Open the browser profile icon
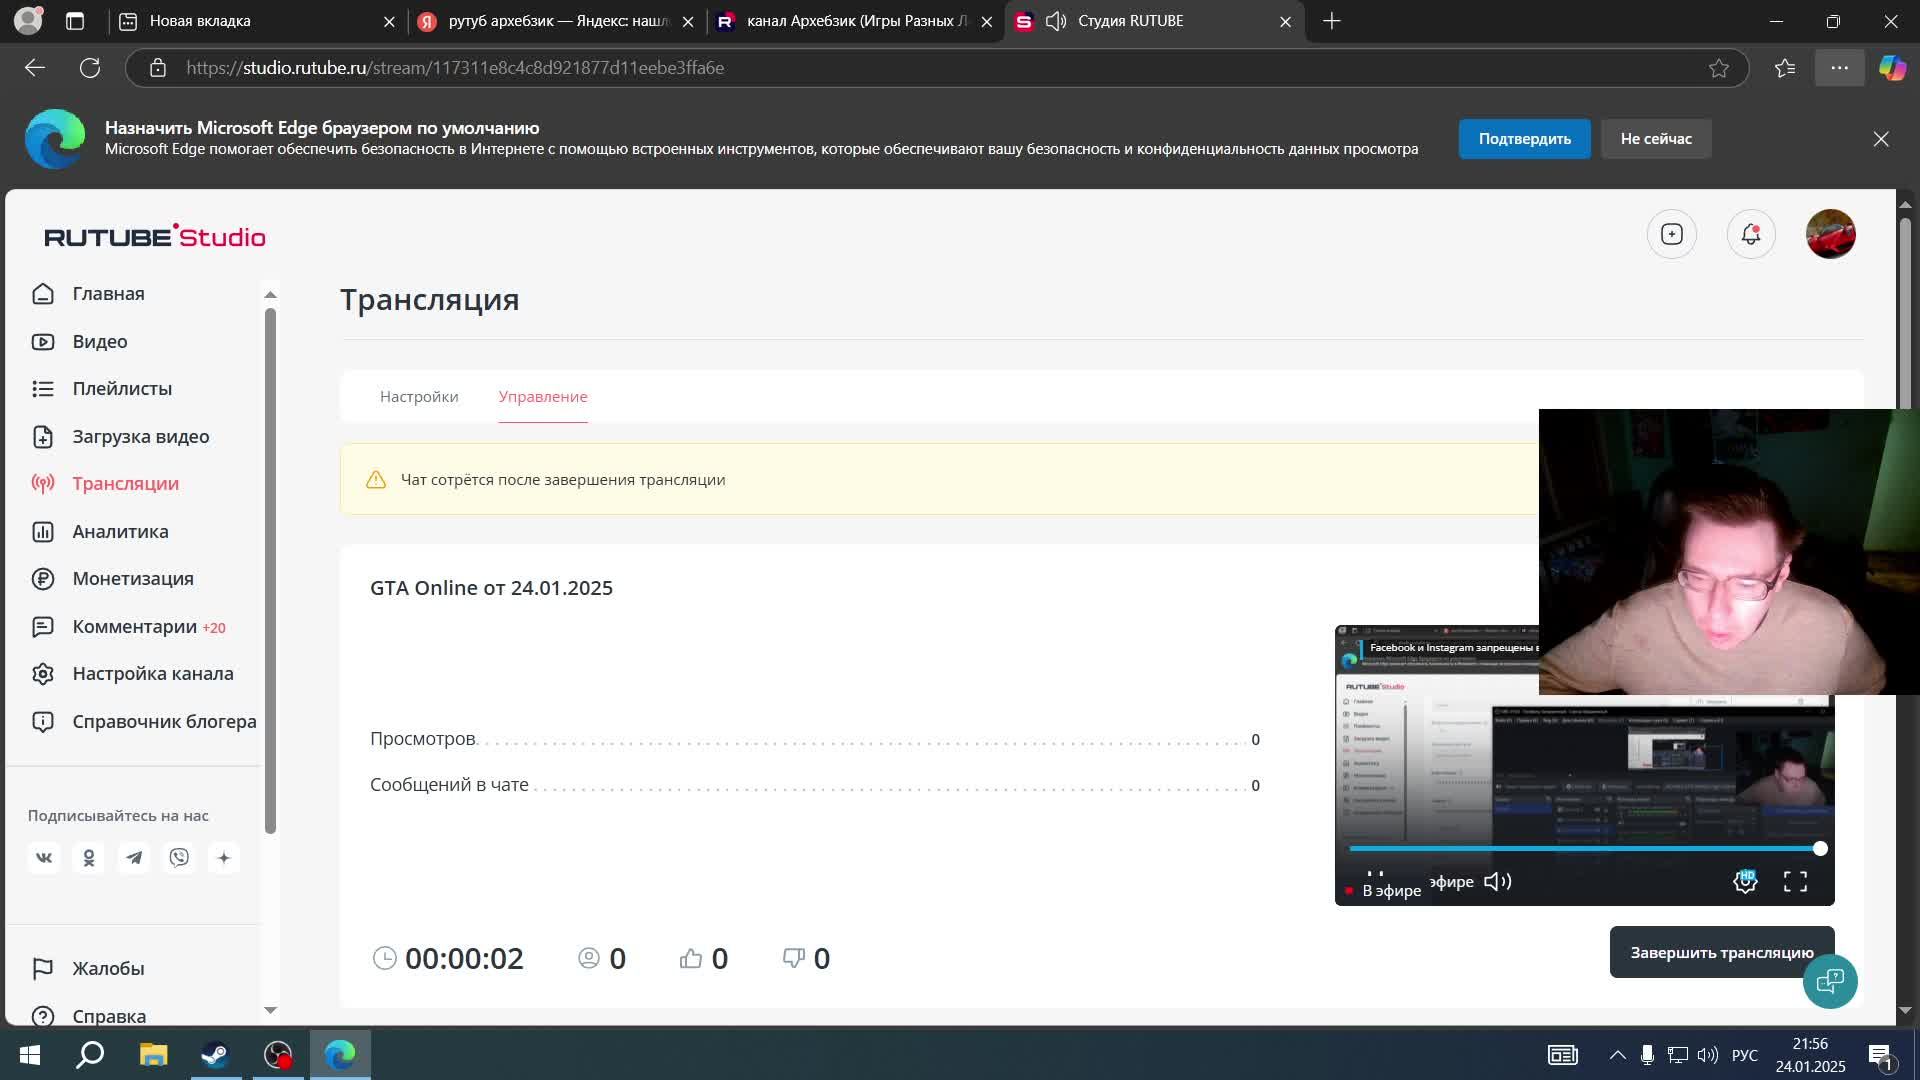Viewport: 1920px width, 1080px height. pos(28,21)
